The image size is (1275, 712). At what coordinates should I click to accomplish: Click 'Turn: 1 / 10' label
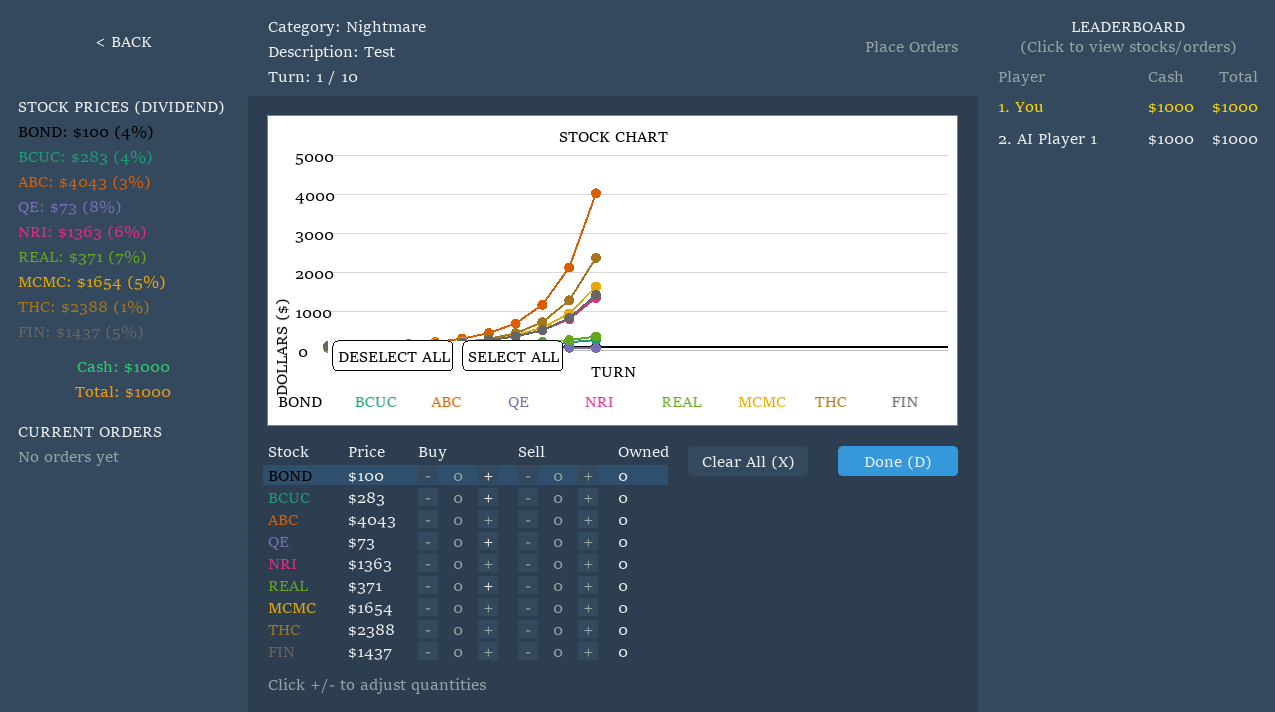tap(313, 77)
